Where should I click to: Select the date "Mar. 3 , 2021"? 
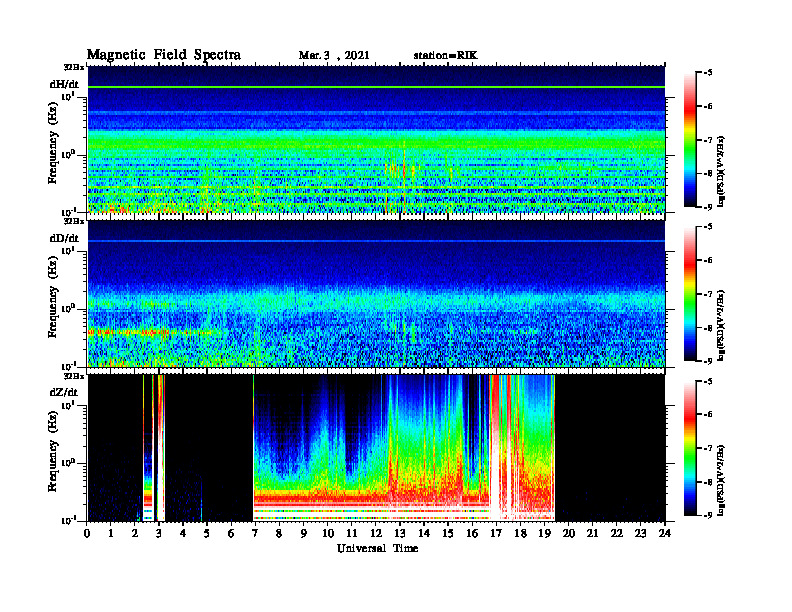click(x=334, y=56)
